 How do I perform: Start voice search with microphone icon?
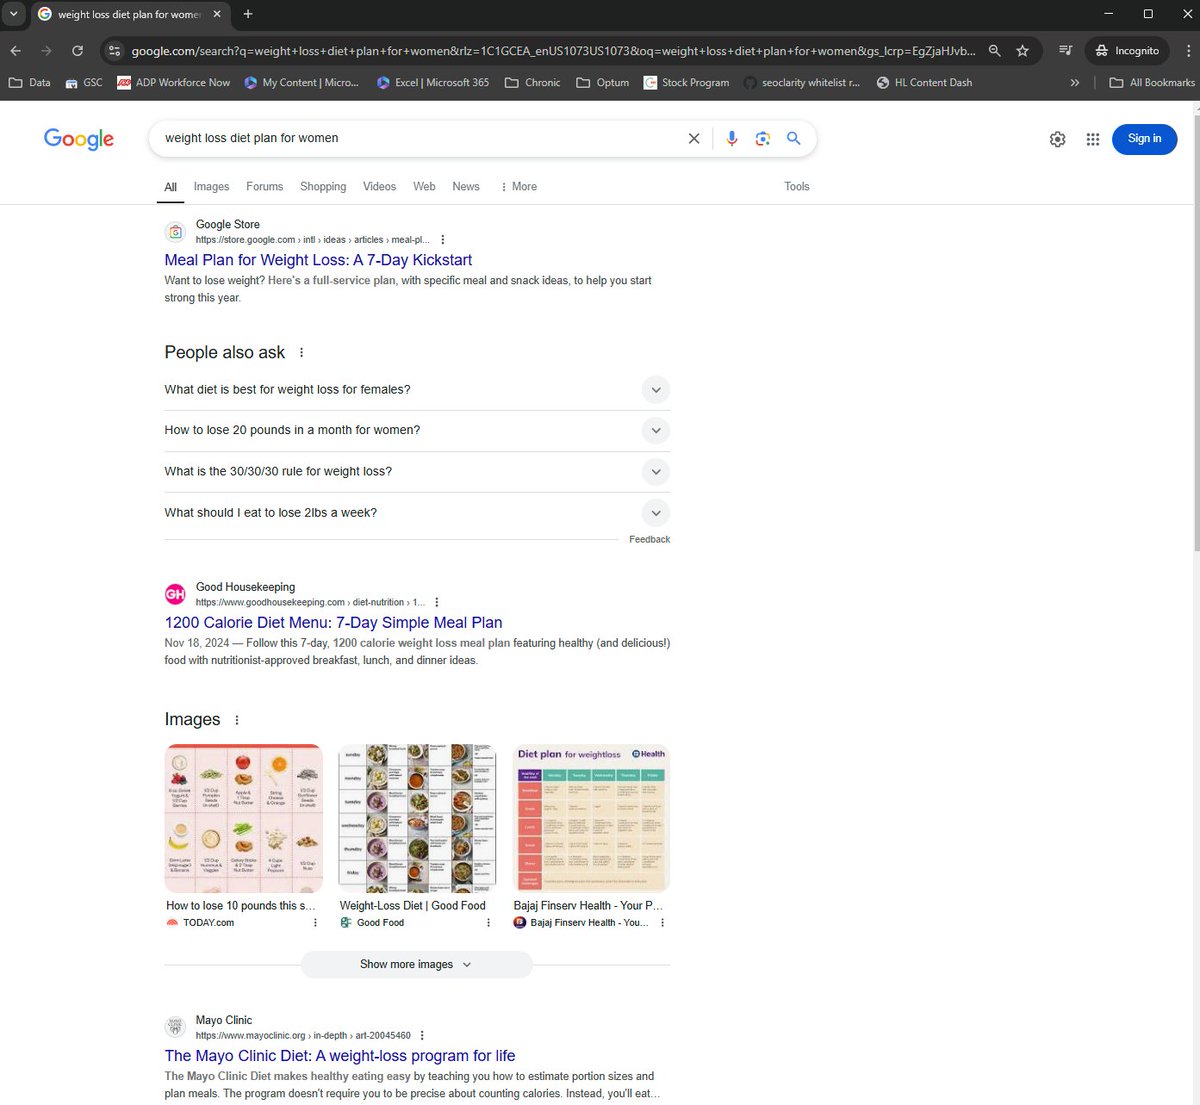[x=732, y=139]
